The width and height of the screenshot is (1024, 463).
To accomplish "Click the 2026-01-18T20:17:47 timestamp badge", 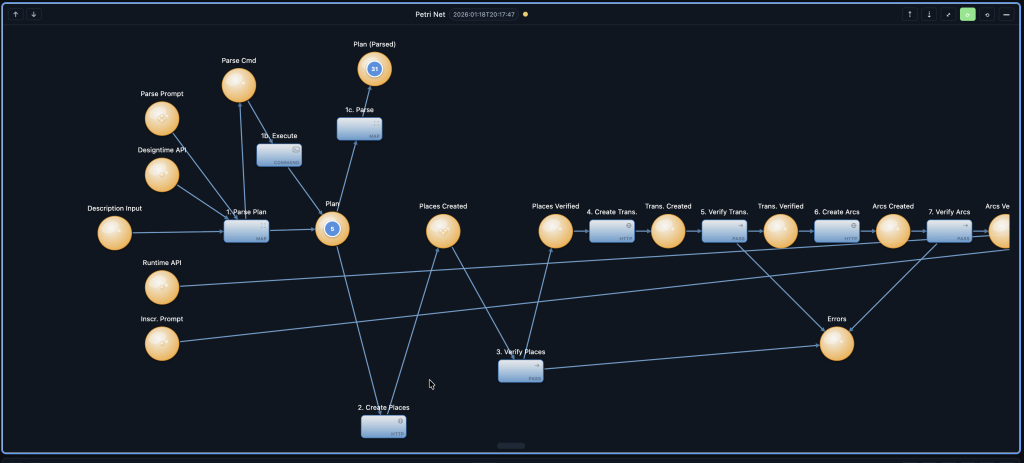I will 484,14.
